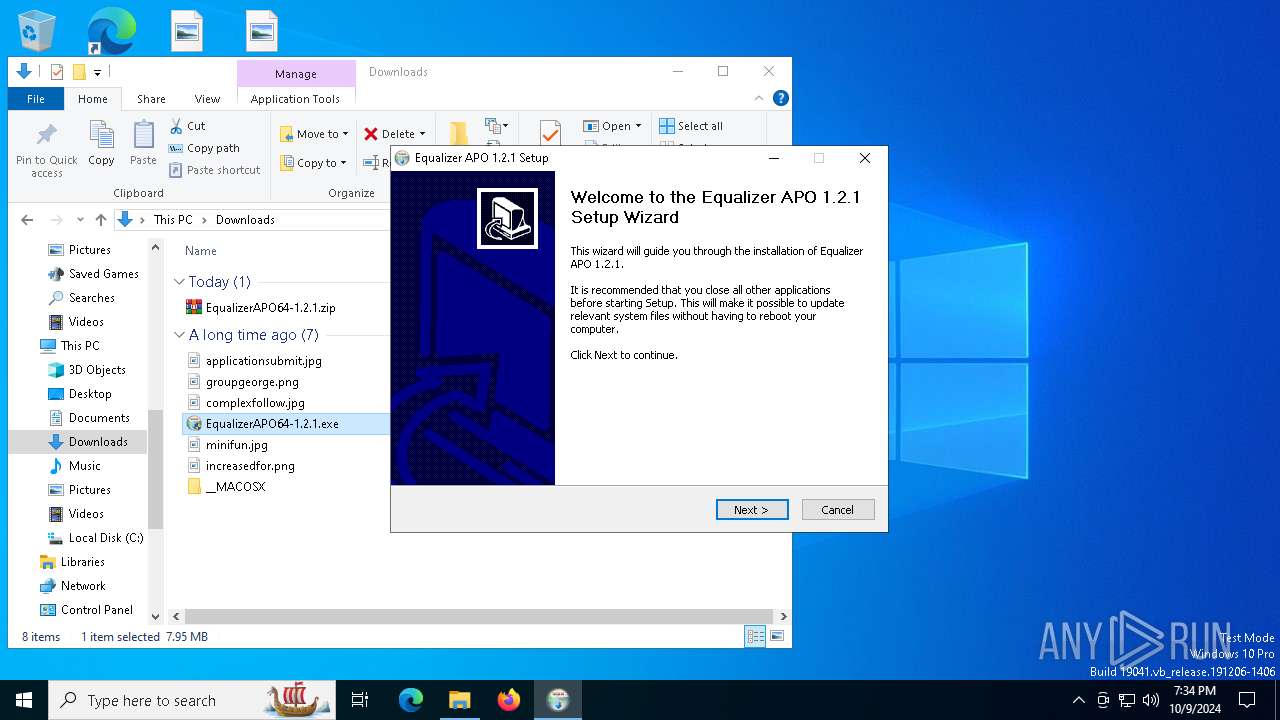The height and width of the screenshot is (720, 1280).
Task: Click the navigation pane vertical scrollbar
Action: point(155,468)
